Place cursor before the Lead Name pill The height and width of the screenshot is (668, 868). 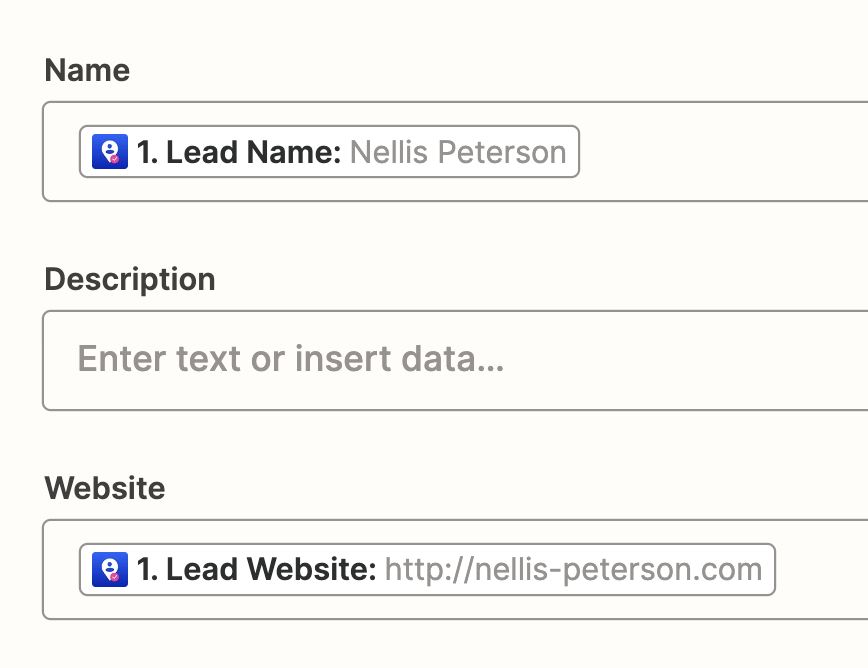[61, 152]
